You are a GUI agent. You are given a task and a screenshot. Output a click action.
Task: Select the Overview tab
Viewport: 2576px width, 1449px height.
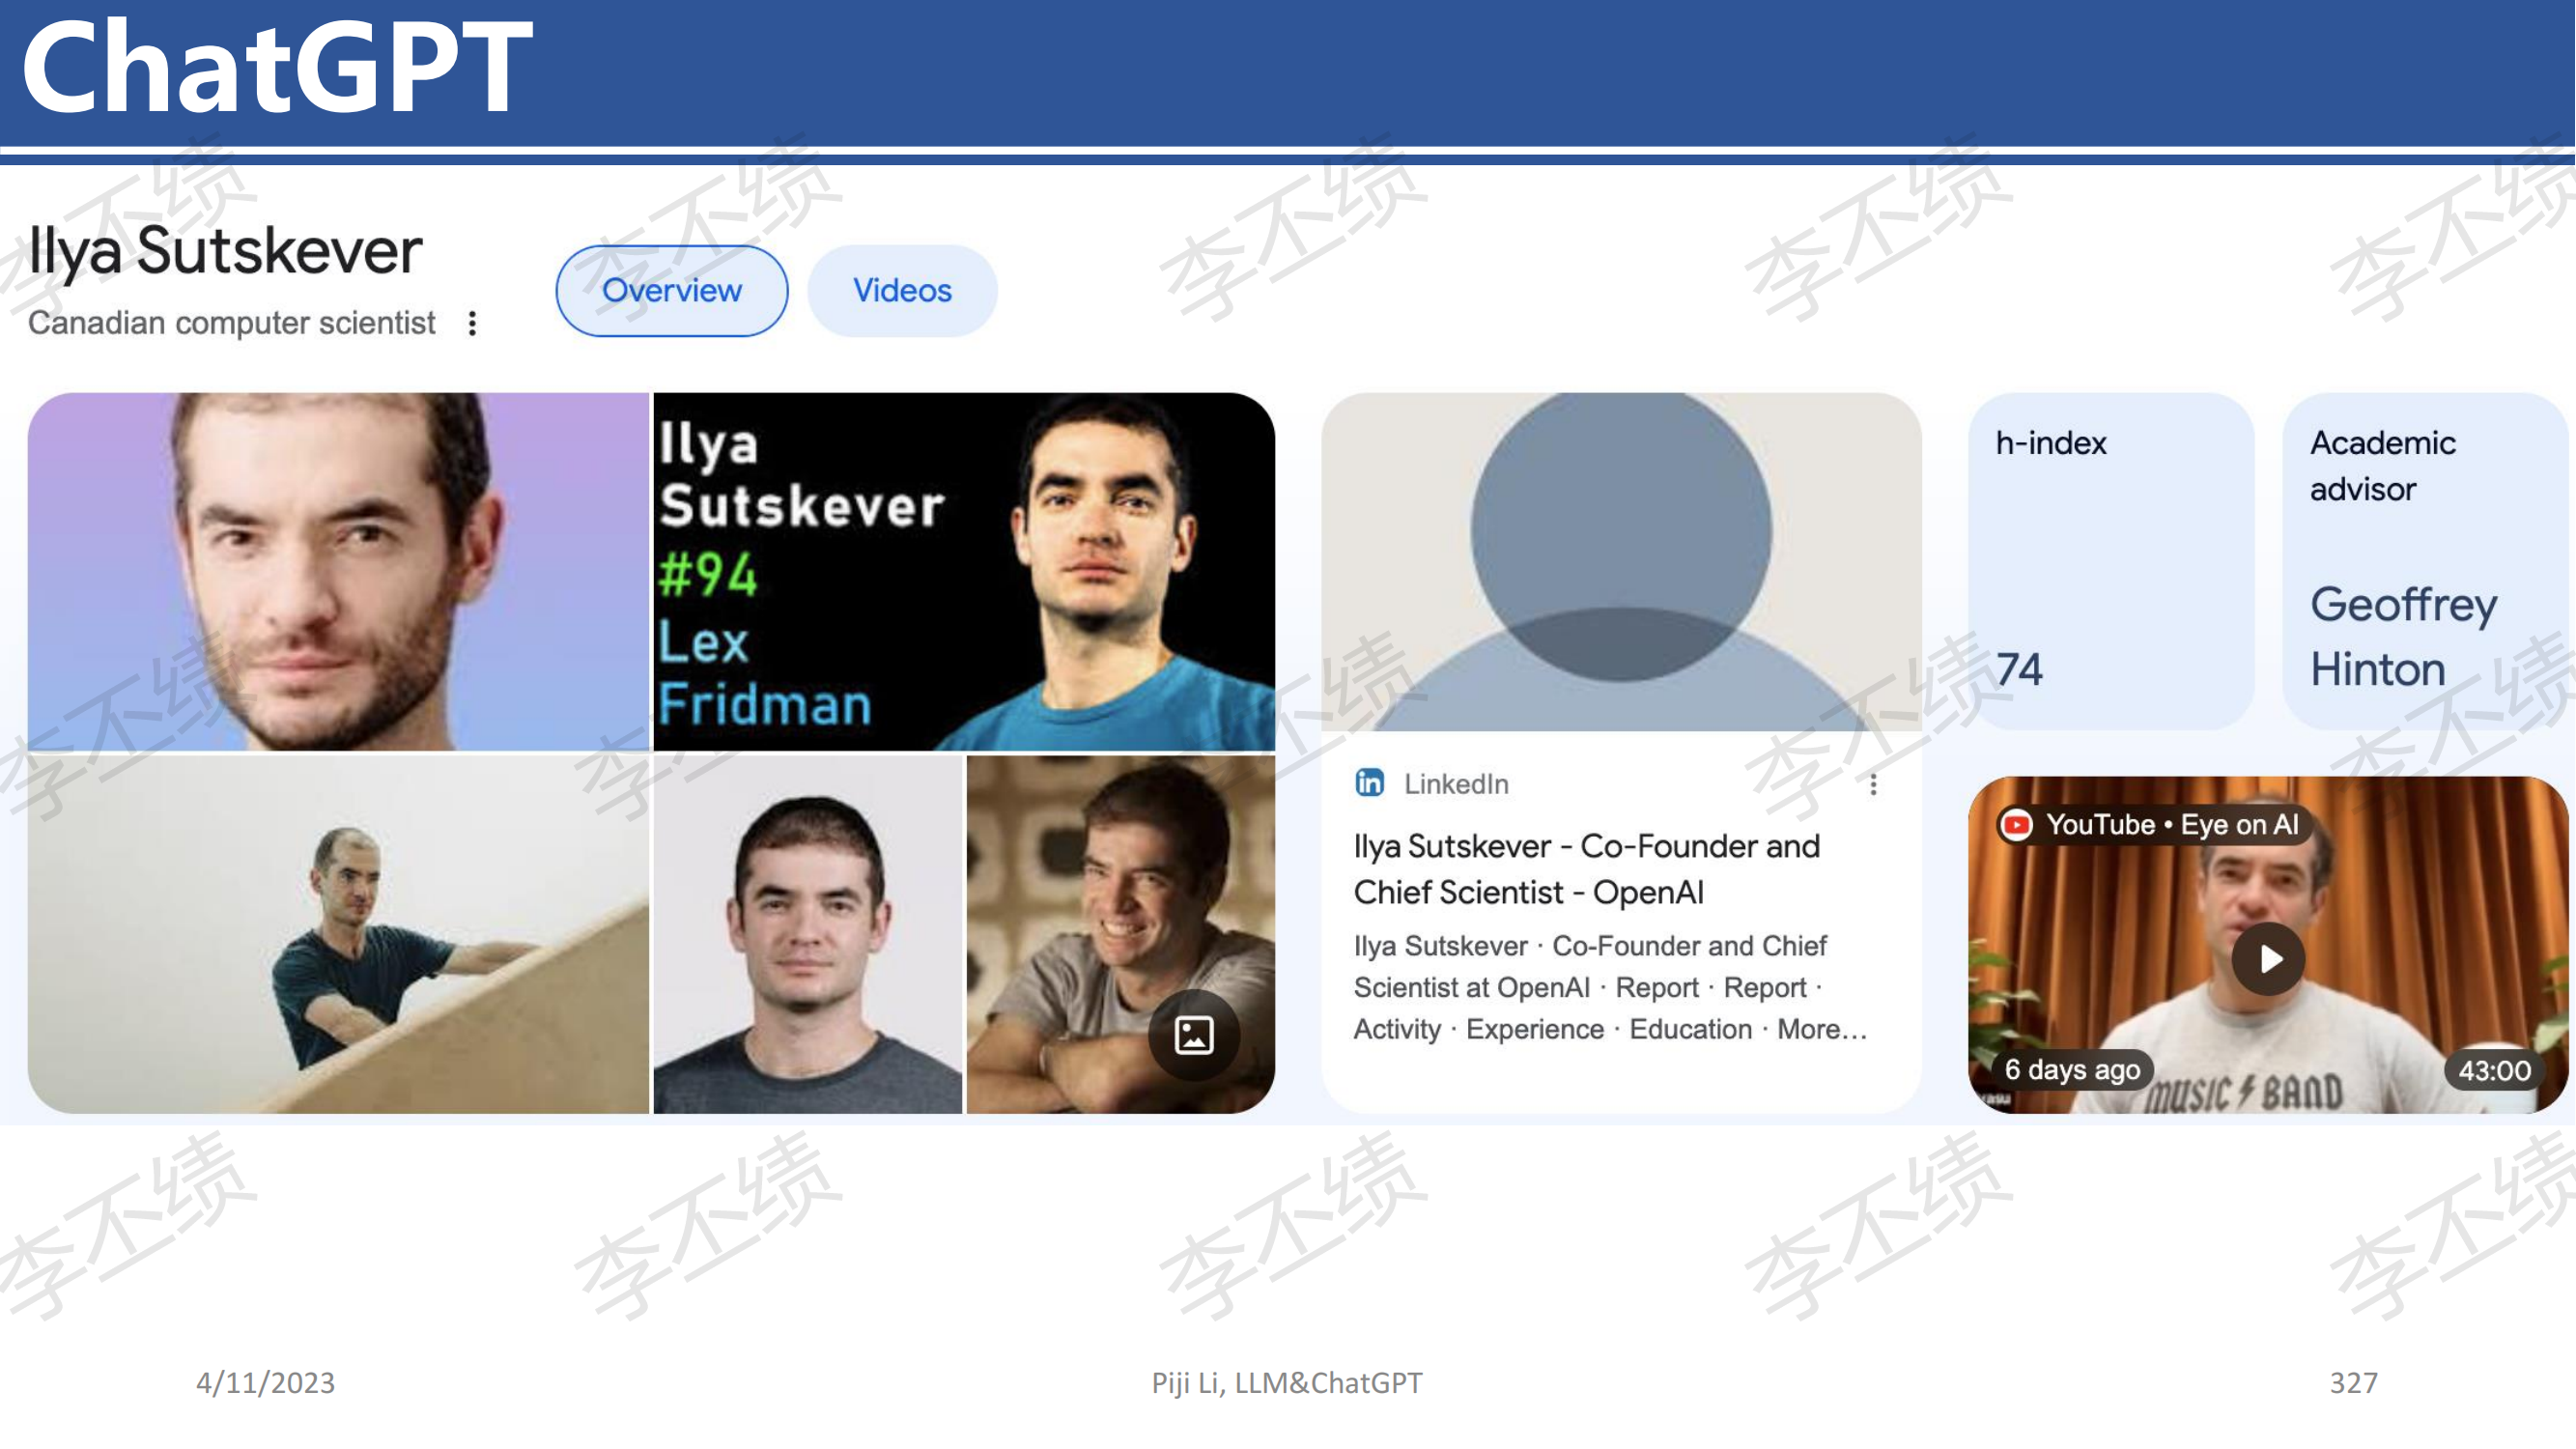coord(672,291)
